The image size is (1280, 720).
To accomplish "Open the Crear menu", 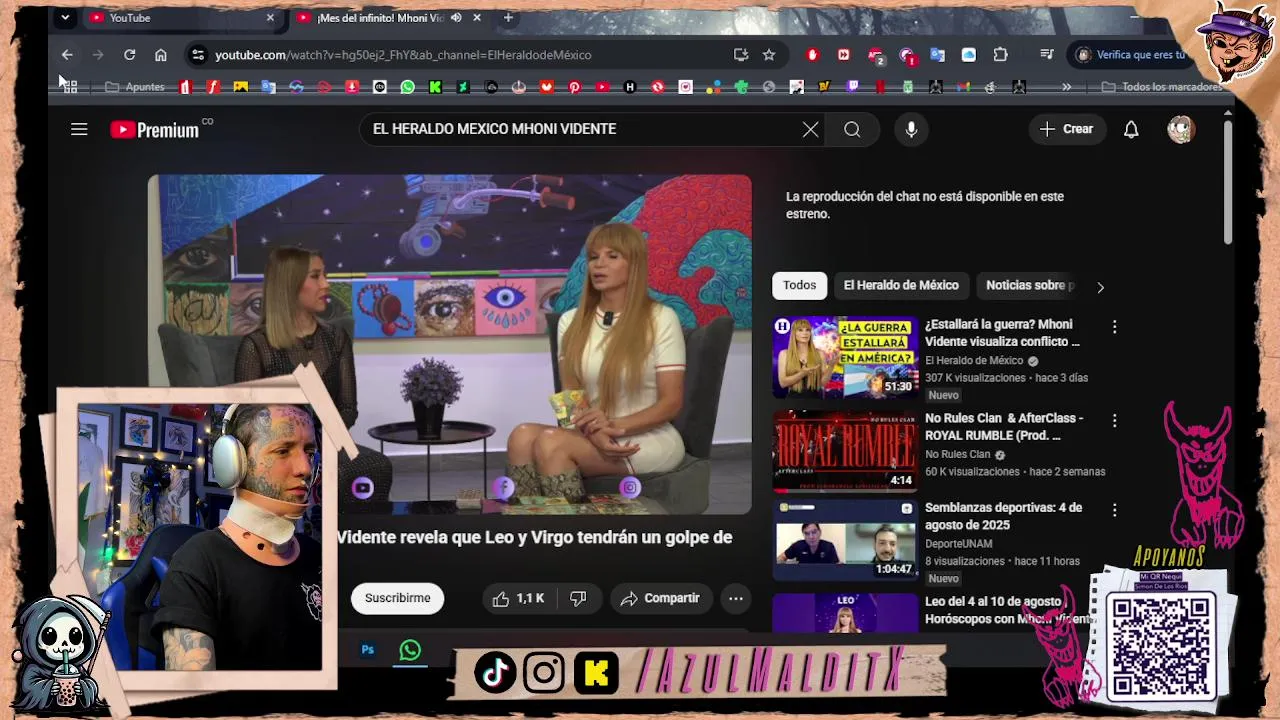I will pyautogui.click(x=1066, y=129).
